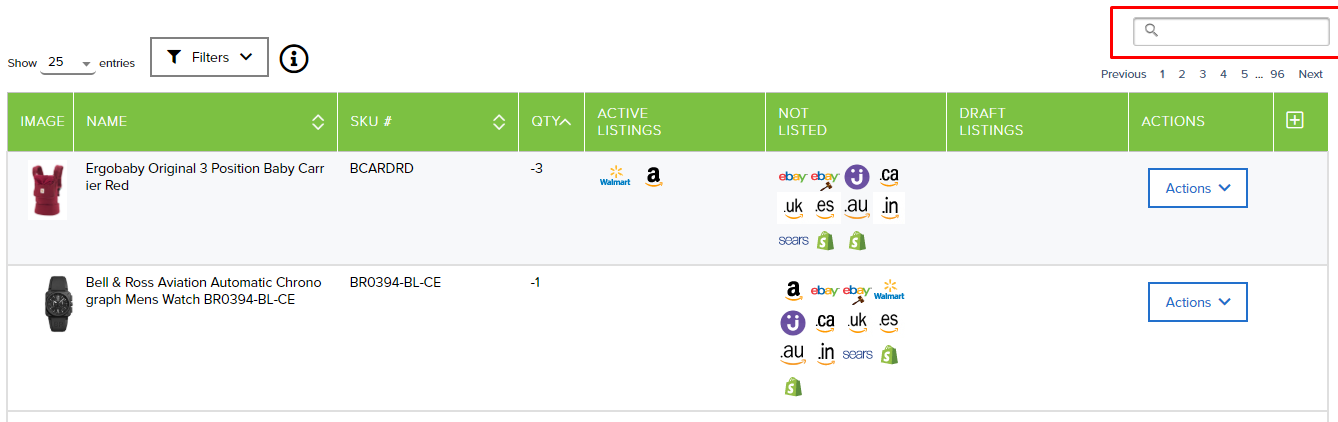The image size is (1338, 422).
Task: Click Sears icon in the Ergobaby row
Action: pos(793,240)
